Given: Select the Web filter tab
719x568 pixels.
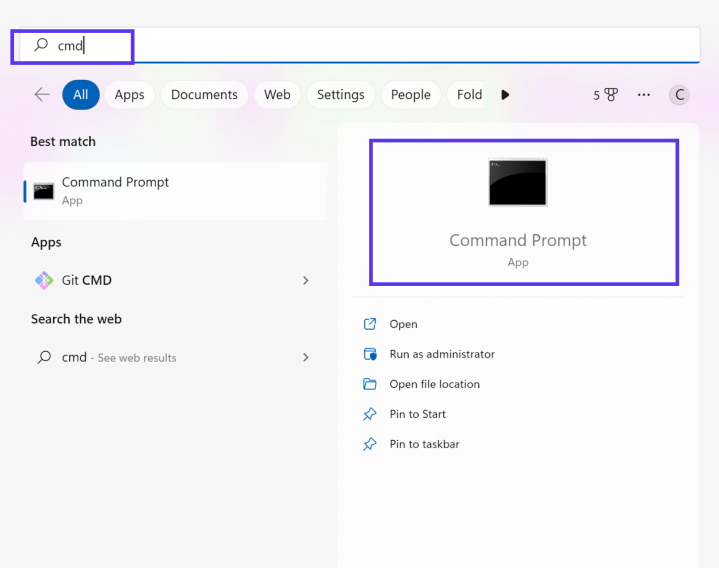Looking at the screenshot, I should click(277, 95).
